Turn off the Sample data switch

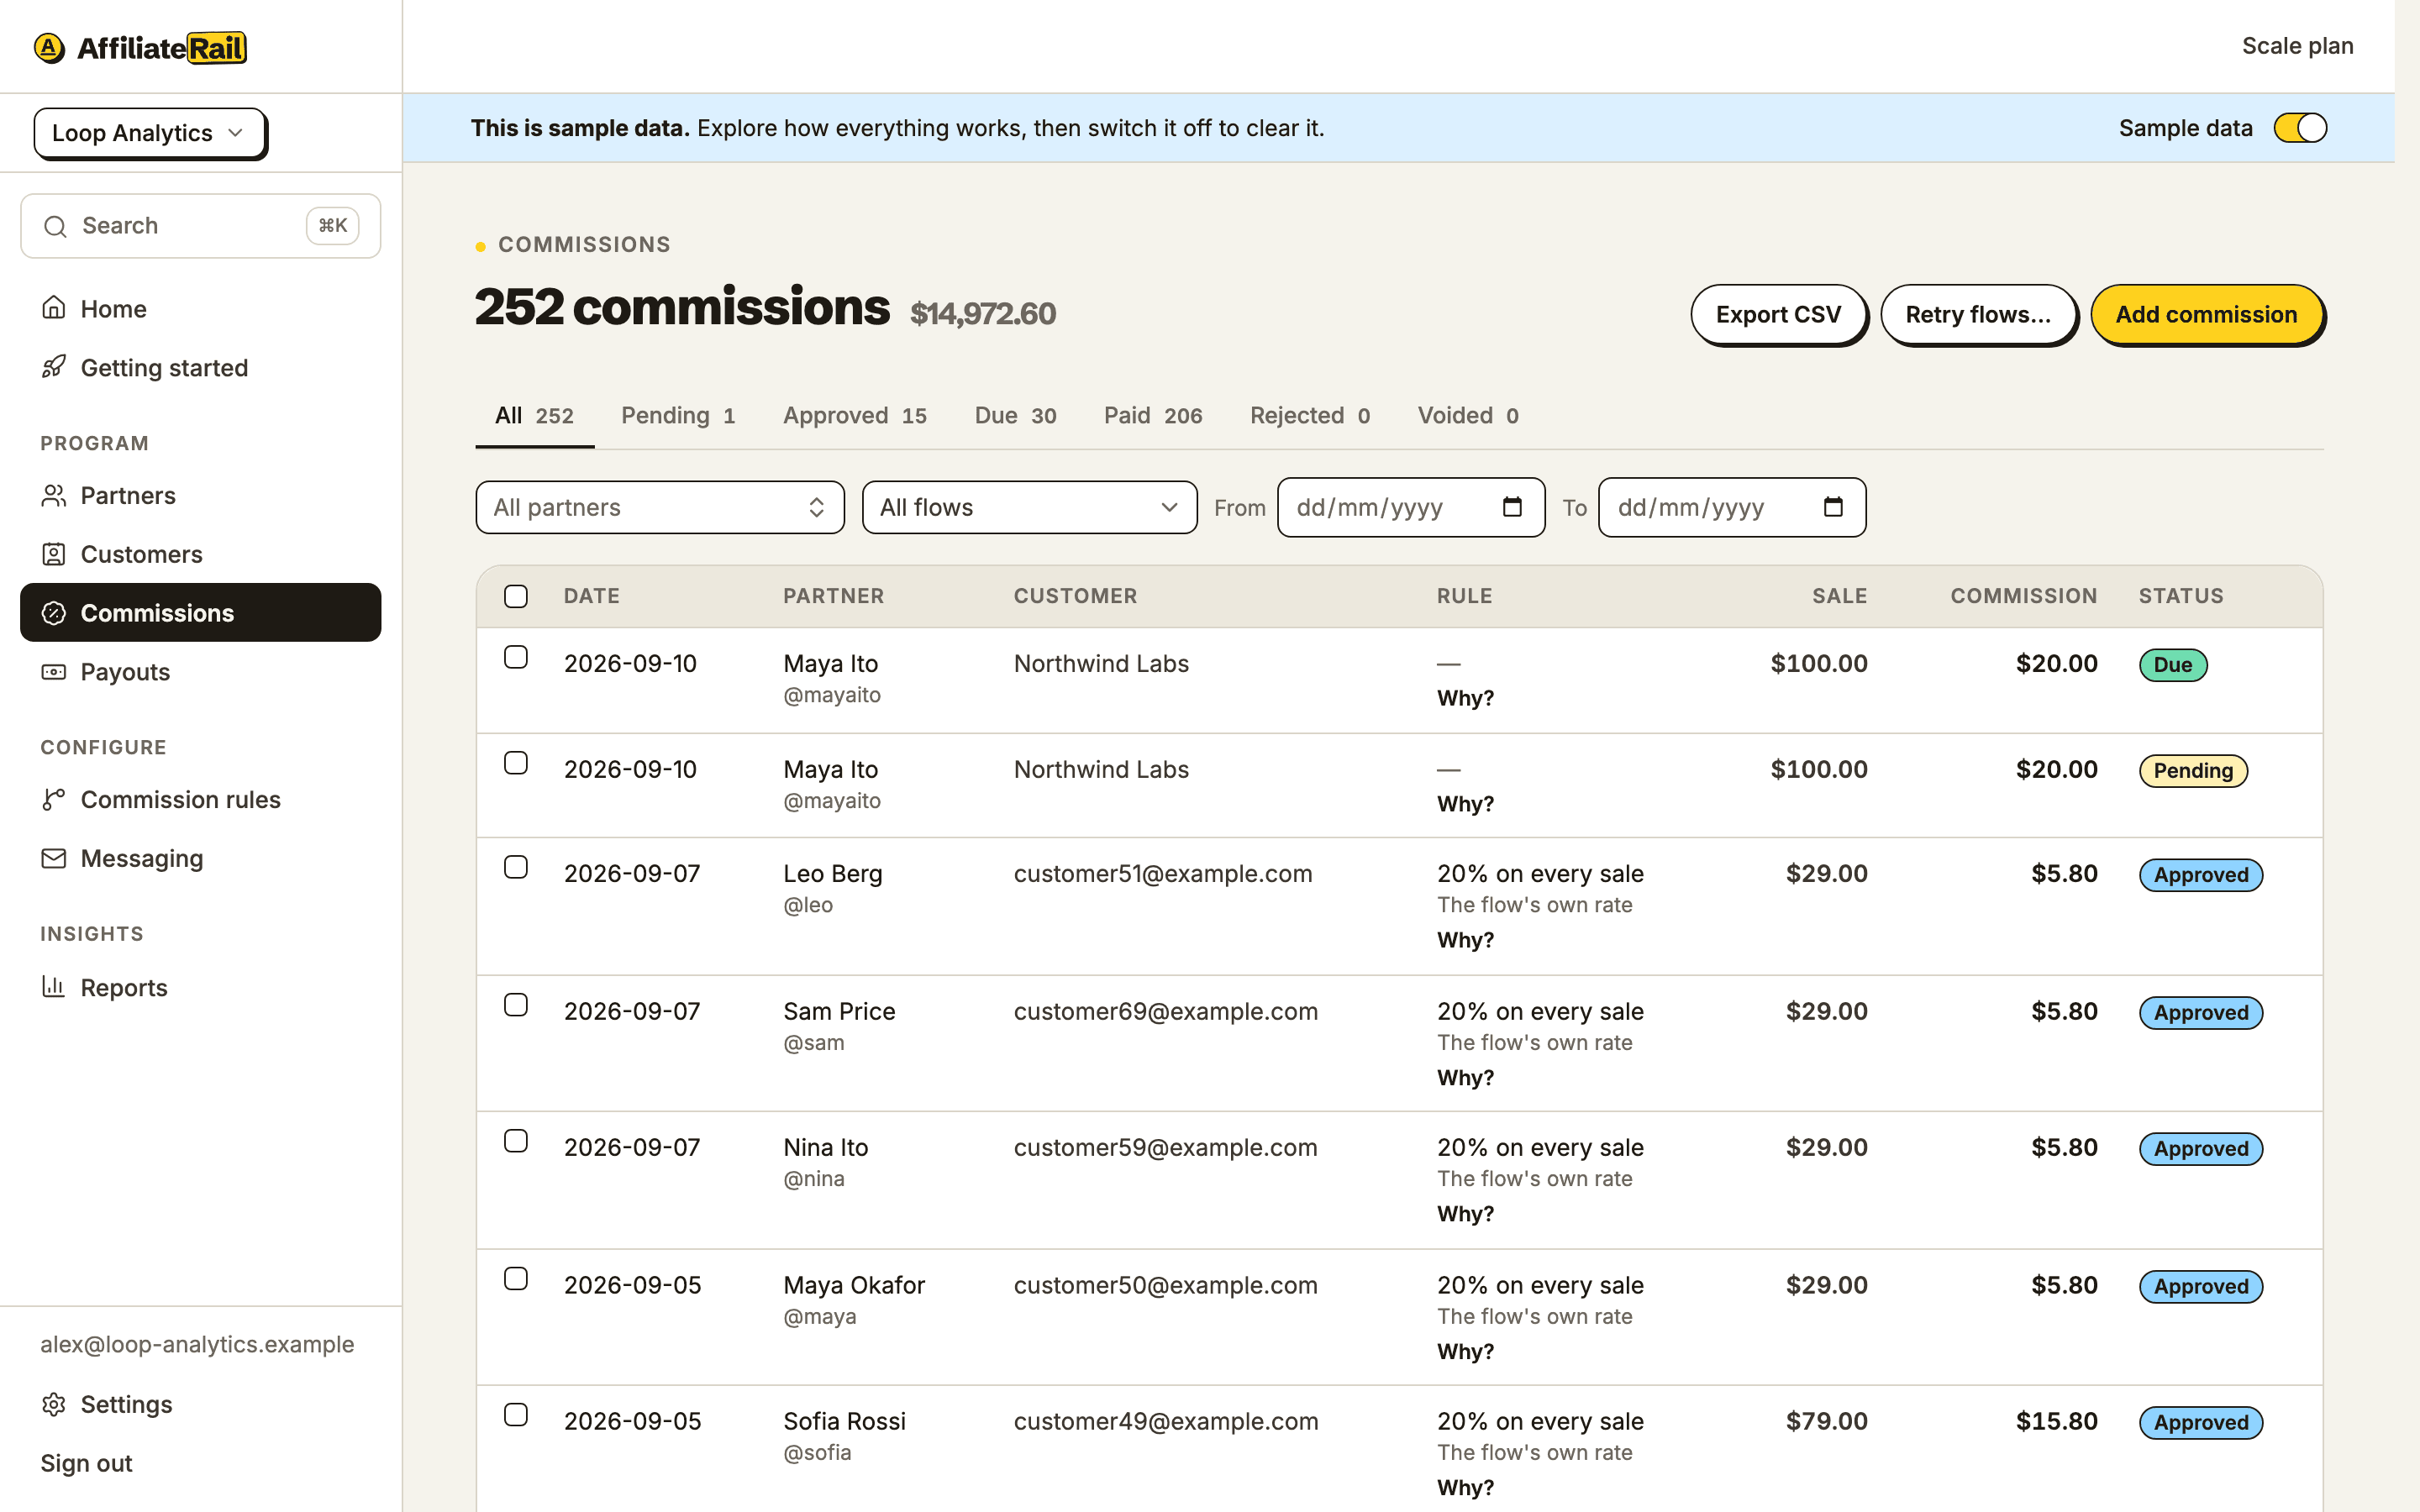coord(2300,128)
